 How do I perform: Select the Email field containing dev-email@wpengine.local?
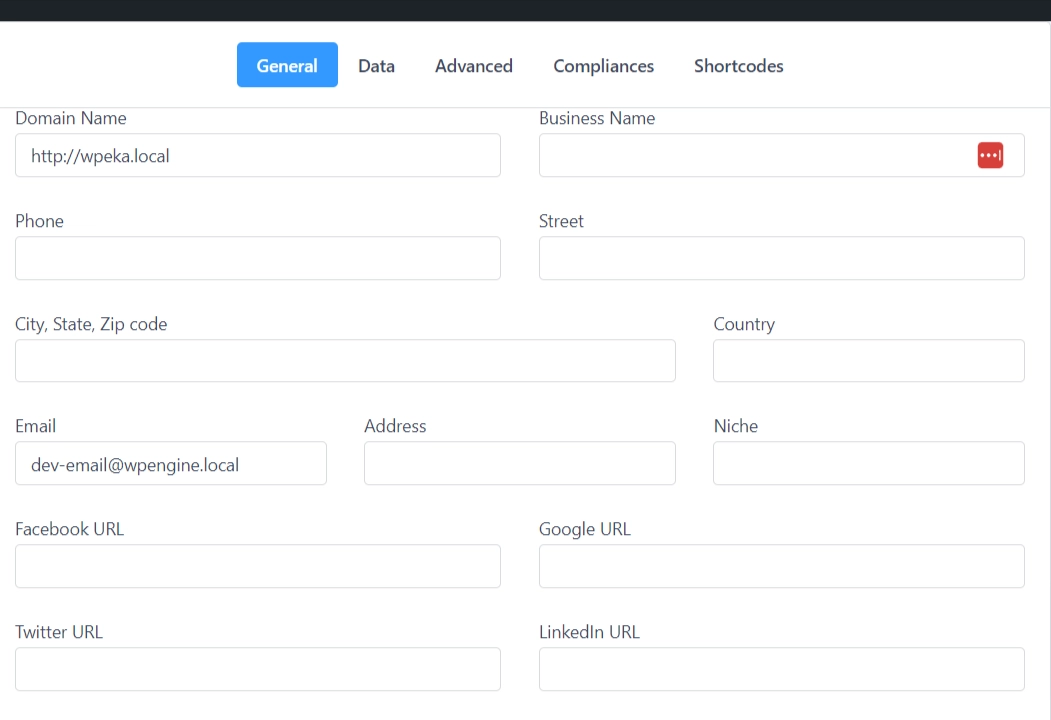coord(170,464)
